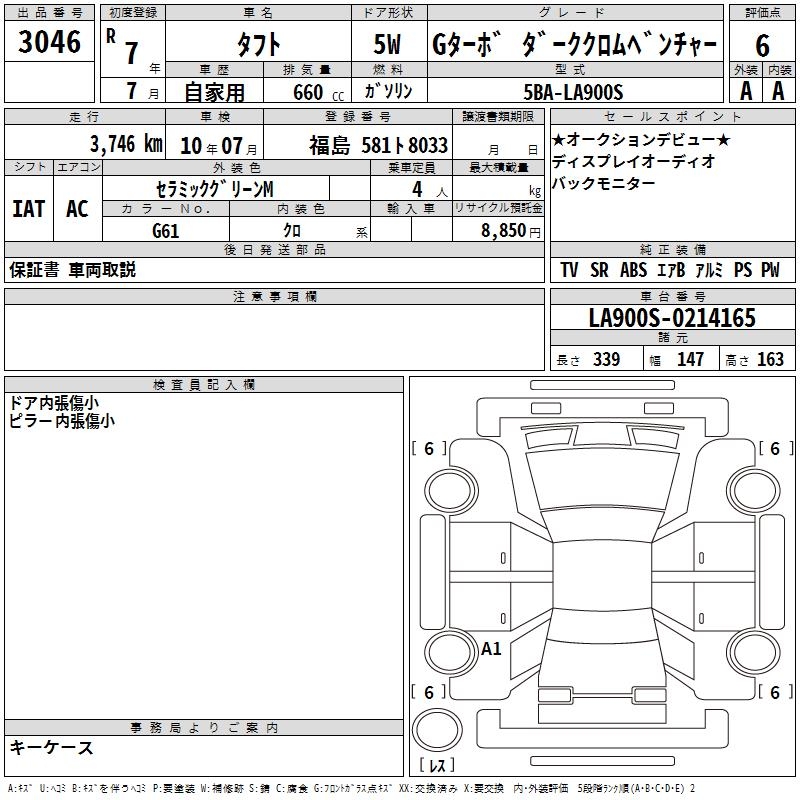Select exterior color セラミックグリーンM
This screenshot has height=800, width=800.
click(215, 189)
